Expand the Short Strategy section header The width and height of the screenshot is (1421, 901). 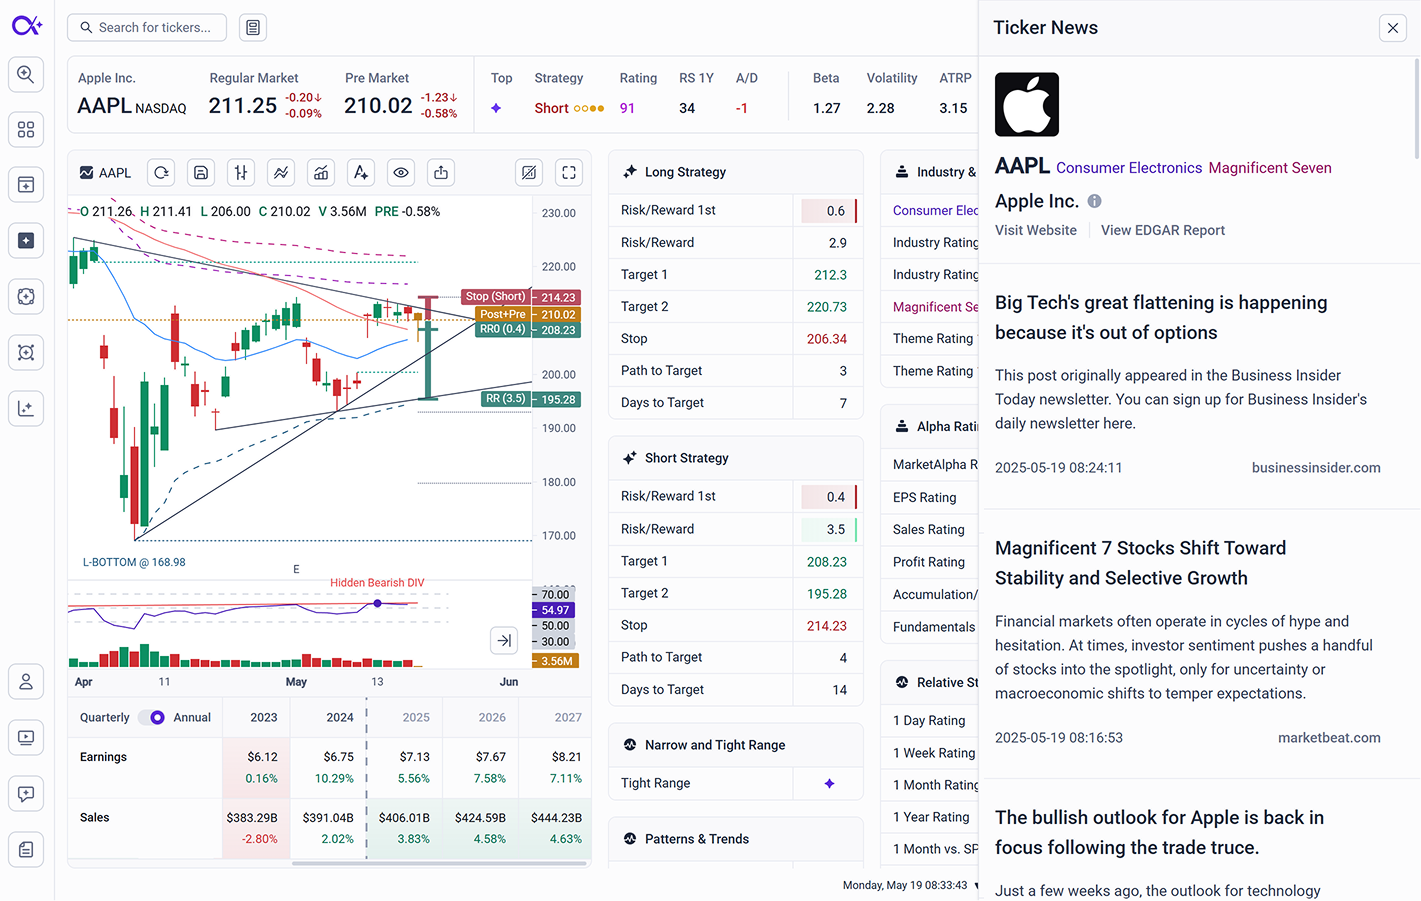coord(735,458)
